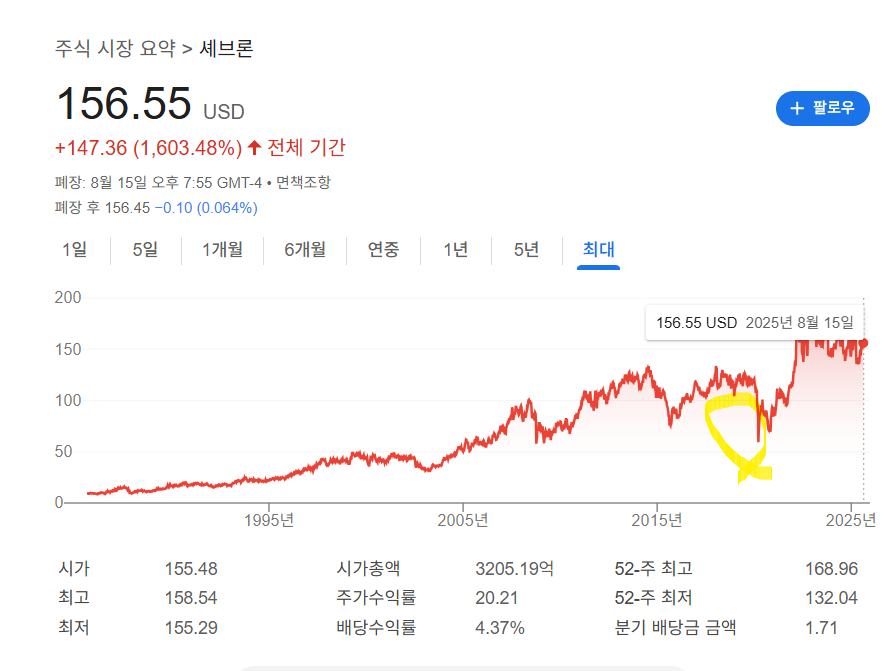Click the 시가 value 155.48
The image size is (894, 671).
[x=191, y=568]
